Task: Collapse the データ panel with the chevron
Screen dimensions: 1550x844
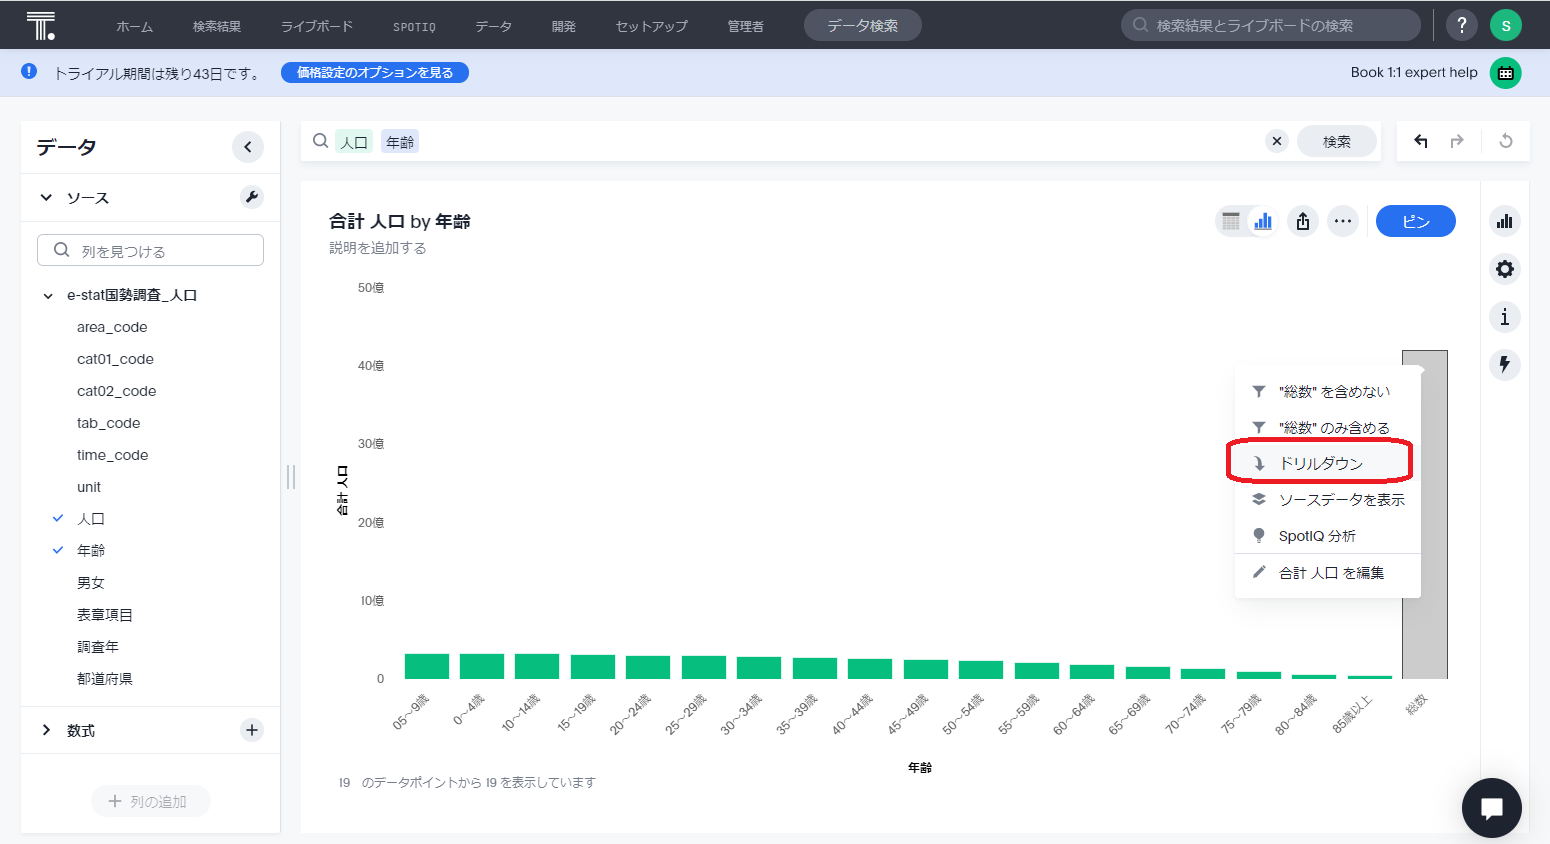Action: pyautogui.click(x=248, y=147)
